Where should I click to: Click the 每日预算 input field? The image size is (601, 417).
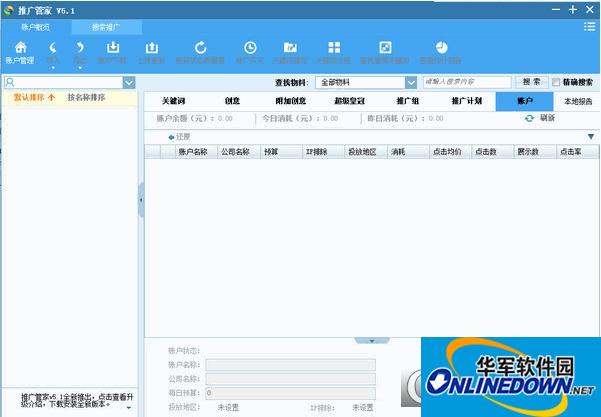pos(290,393)
